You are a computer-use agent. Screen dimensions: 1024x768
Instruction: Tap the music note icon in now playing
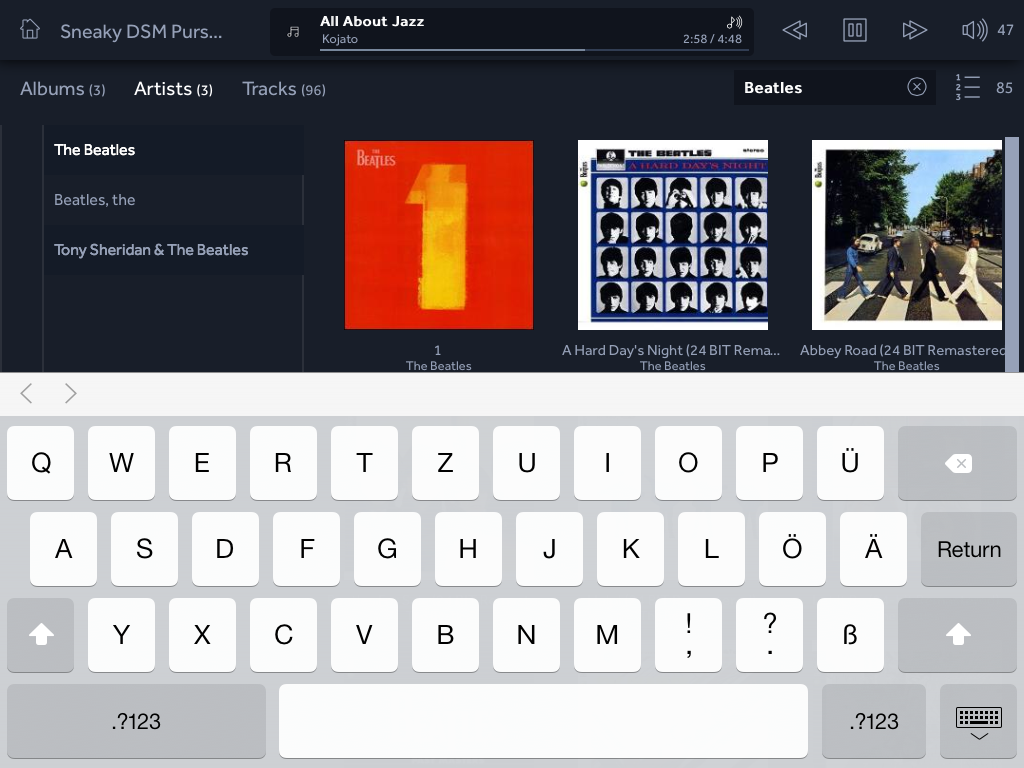pos(293,31)
